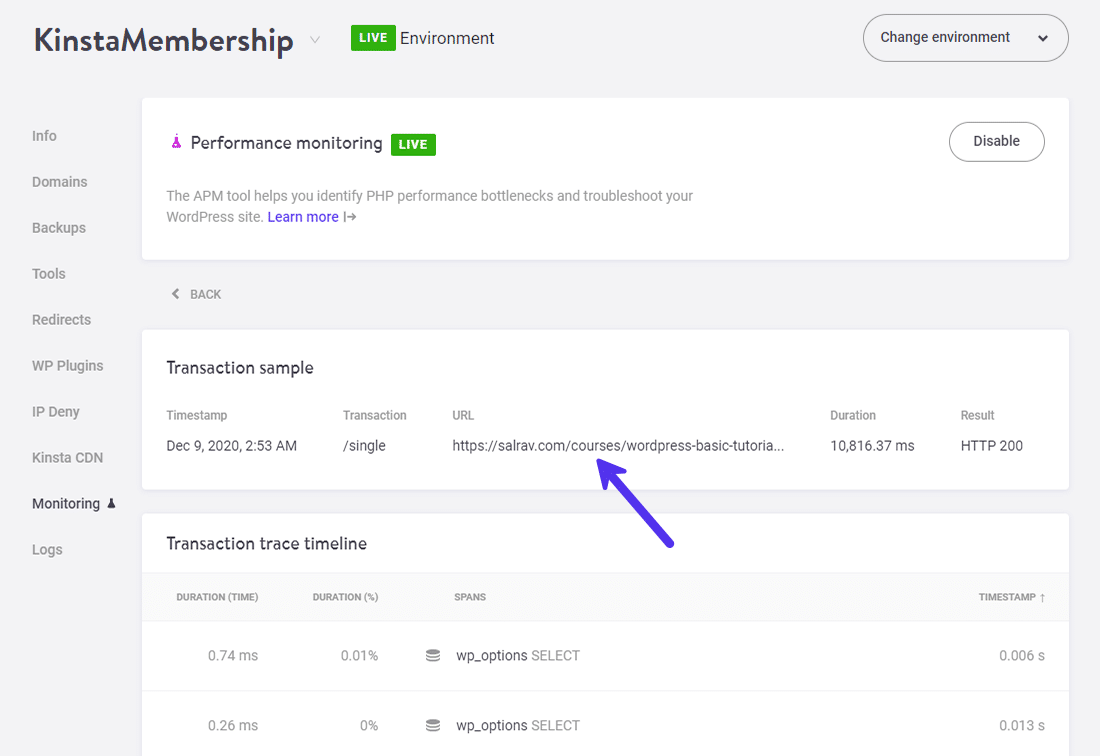The height and width of the screenshot is (756, 1100).
Task: Expand the KinstaMembership site switcher chevron
Action: [315, 40]
